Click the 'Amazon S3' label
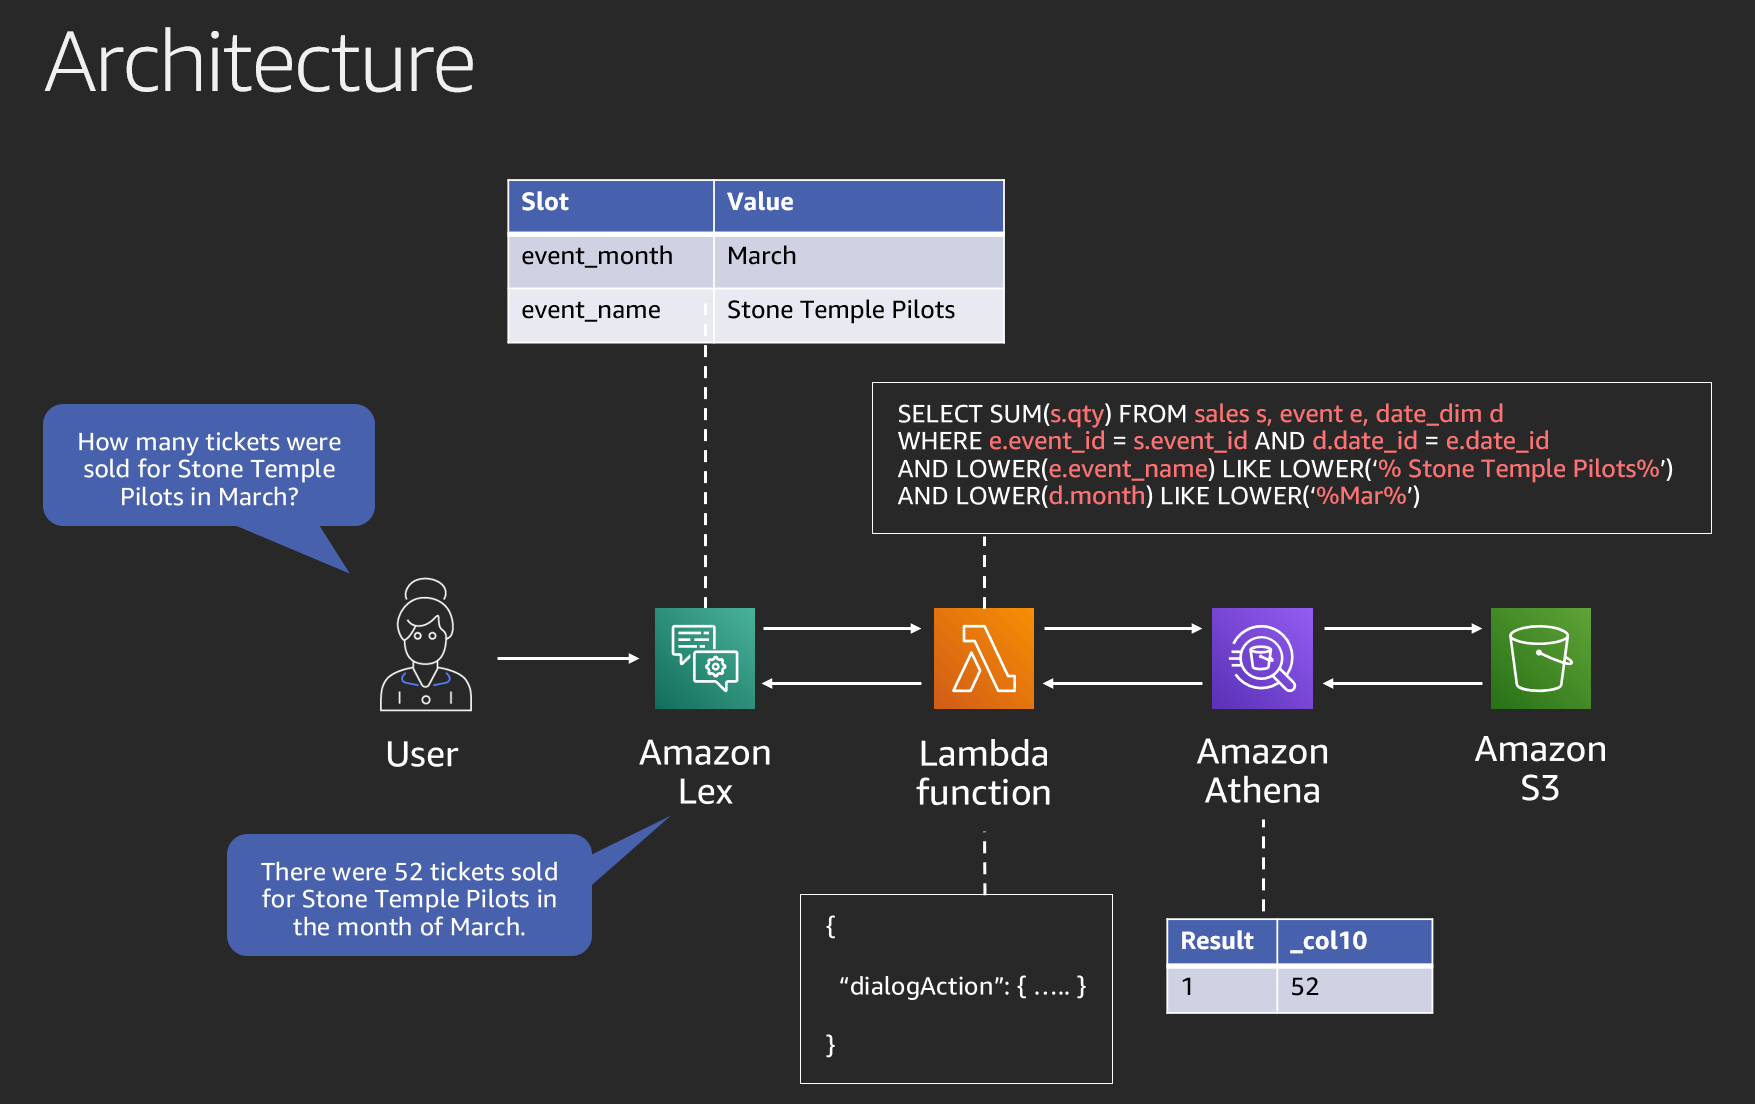Viewport: 1755px width, 1104px height. 1541,769
